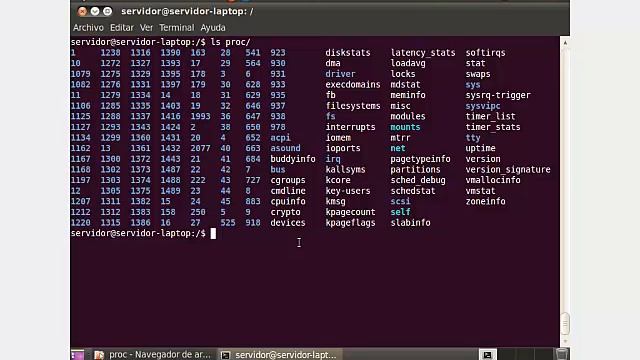Click the 'key-users' entry
Viewport: 640px width, 360px height.
coord(348,191)
